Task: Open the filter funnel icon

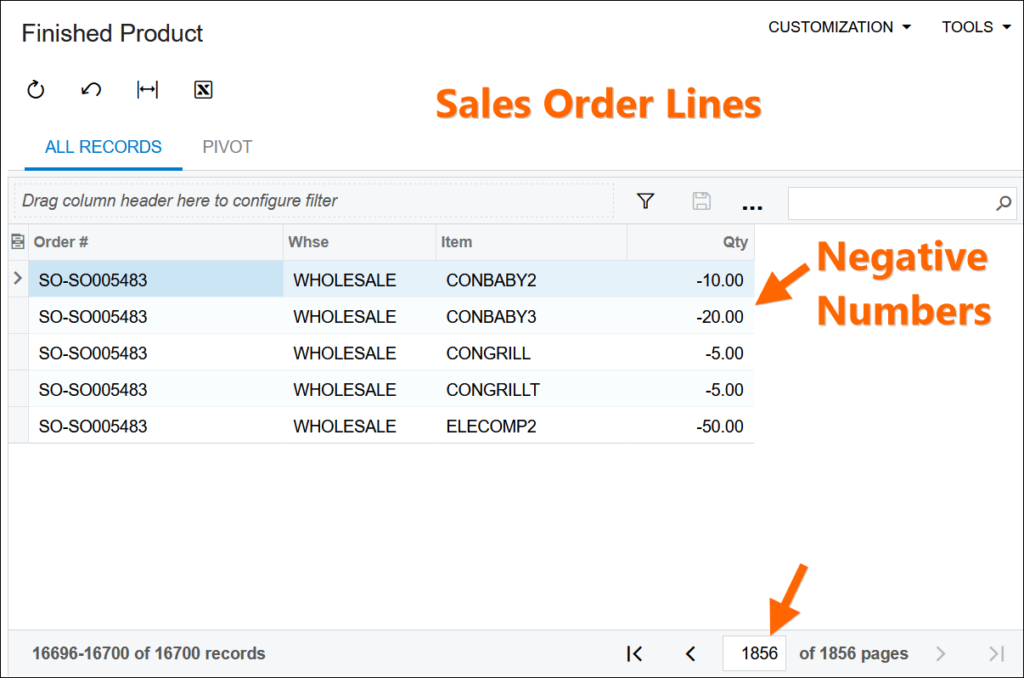Action: pos(646,201)
